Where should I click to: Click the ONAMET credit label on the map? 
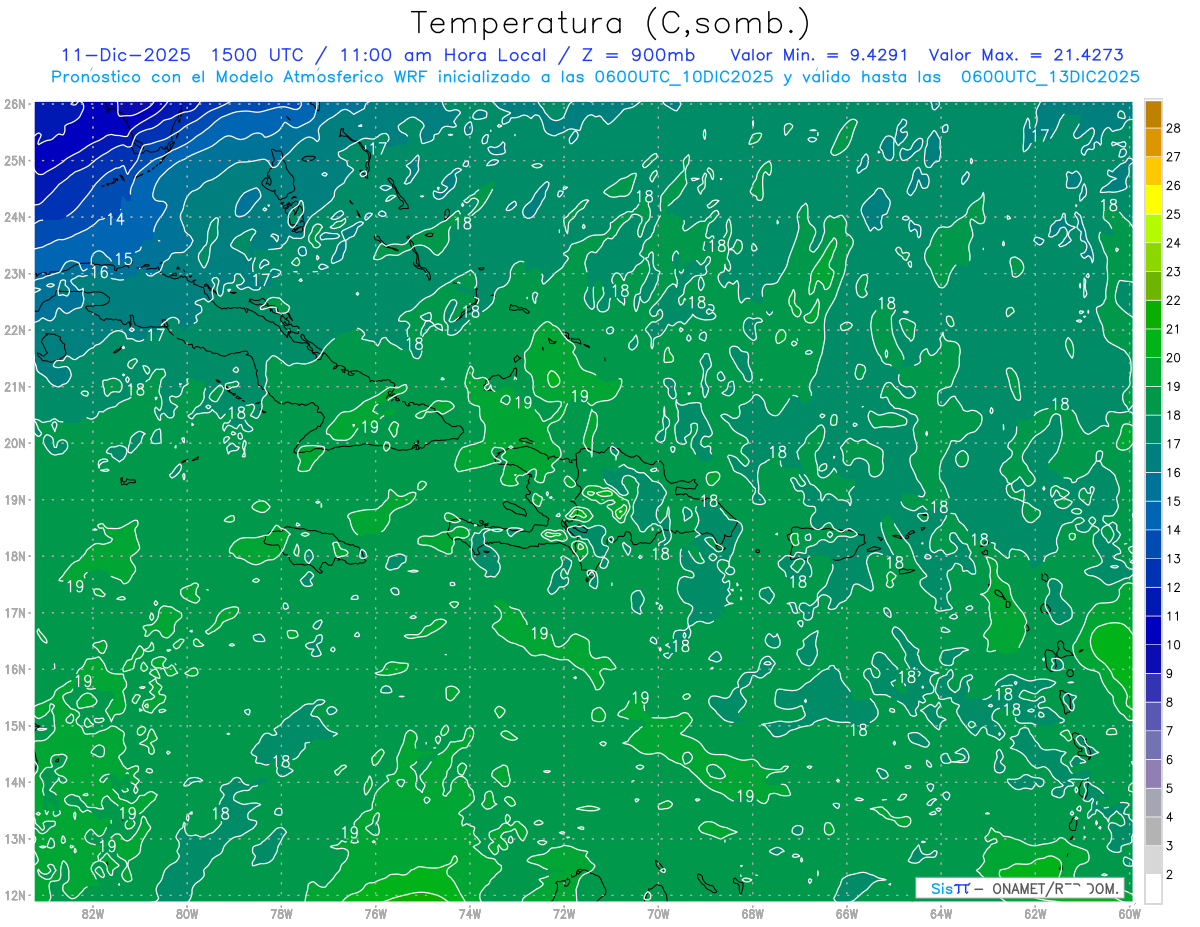1019,888
